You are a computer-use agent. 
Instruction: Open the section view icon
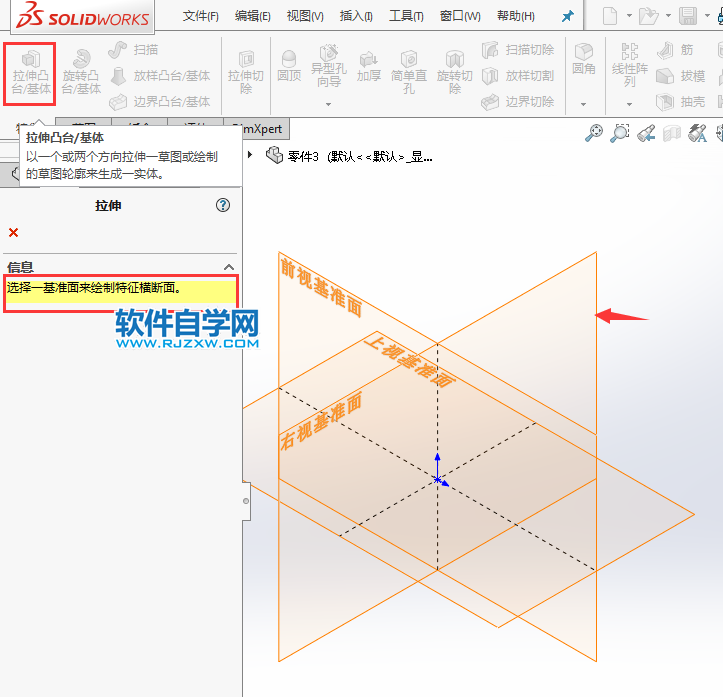pyautogui.click(x=672, y=133)
